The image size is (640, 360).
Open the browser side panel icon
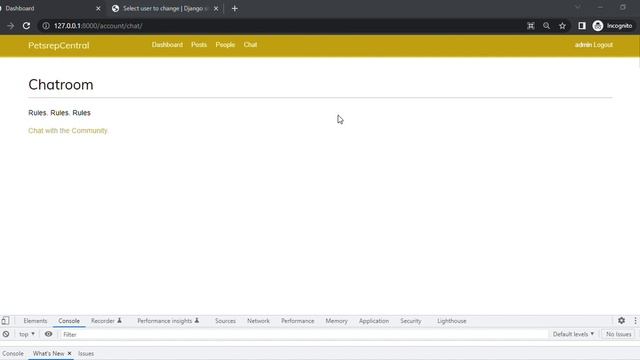click(582, 26)
